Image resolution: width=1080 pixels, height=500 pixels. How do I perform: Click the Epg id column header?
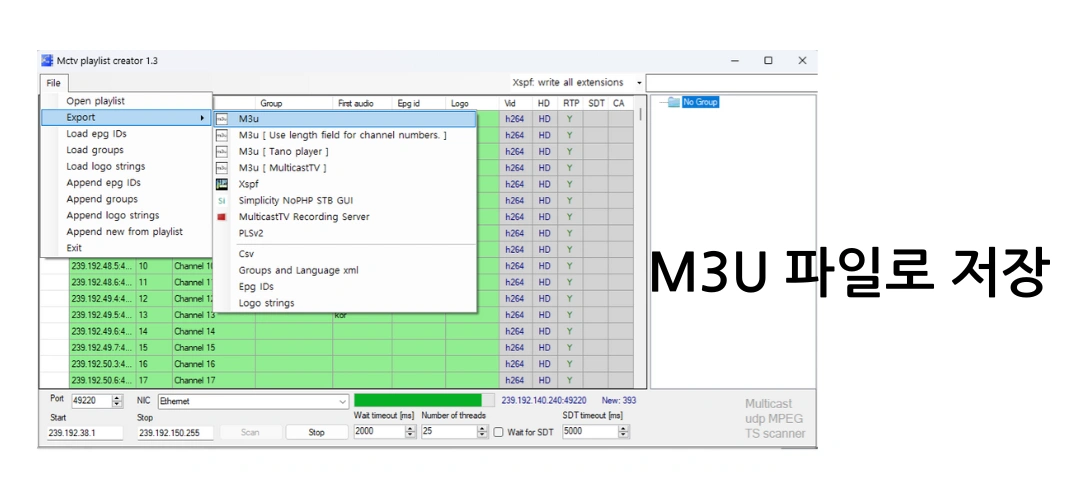(x=419, y=103)
